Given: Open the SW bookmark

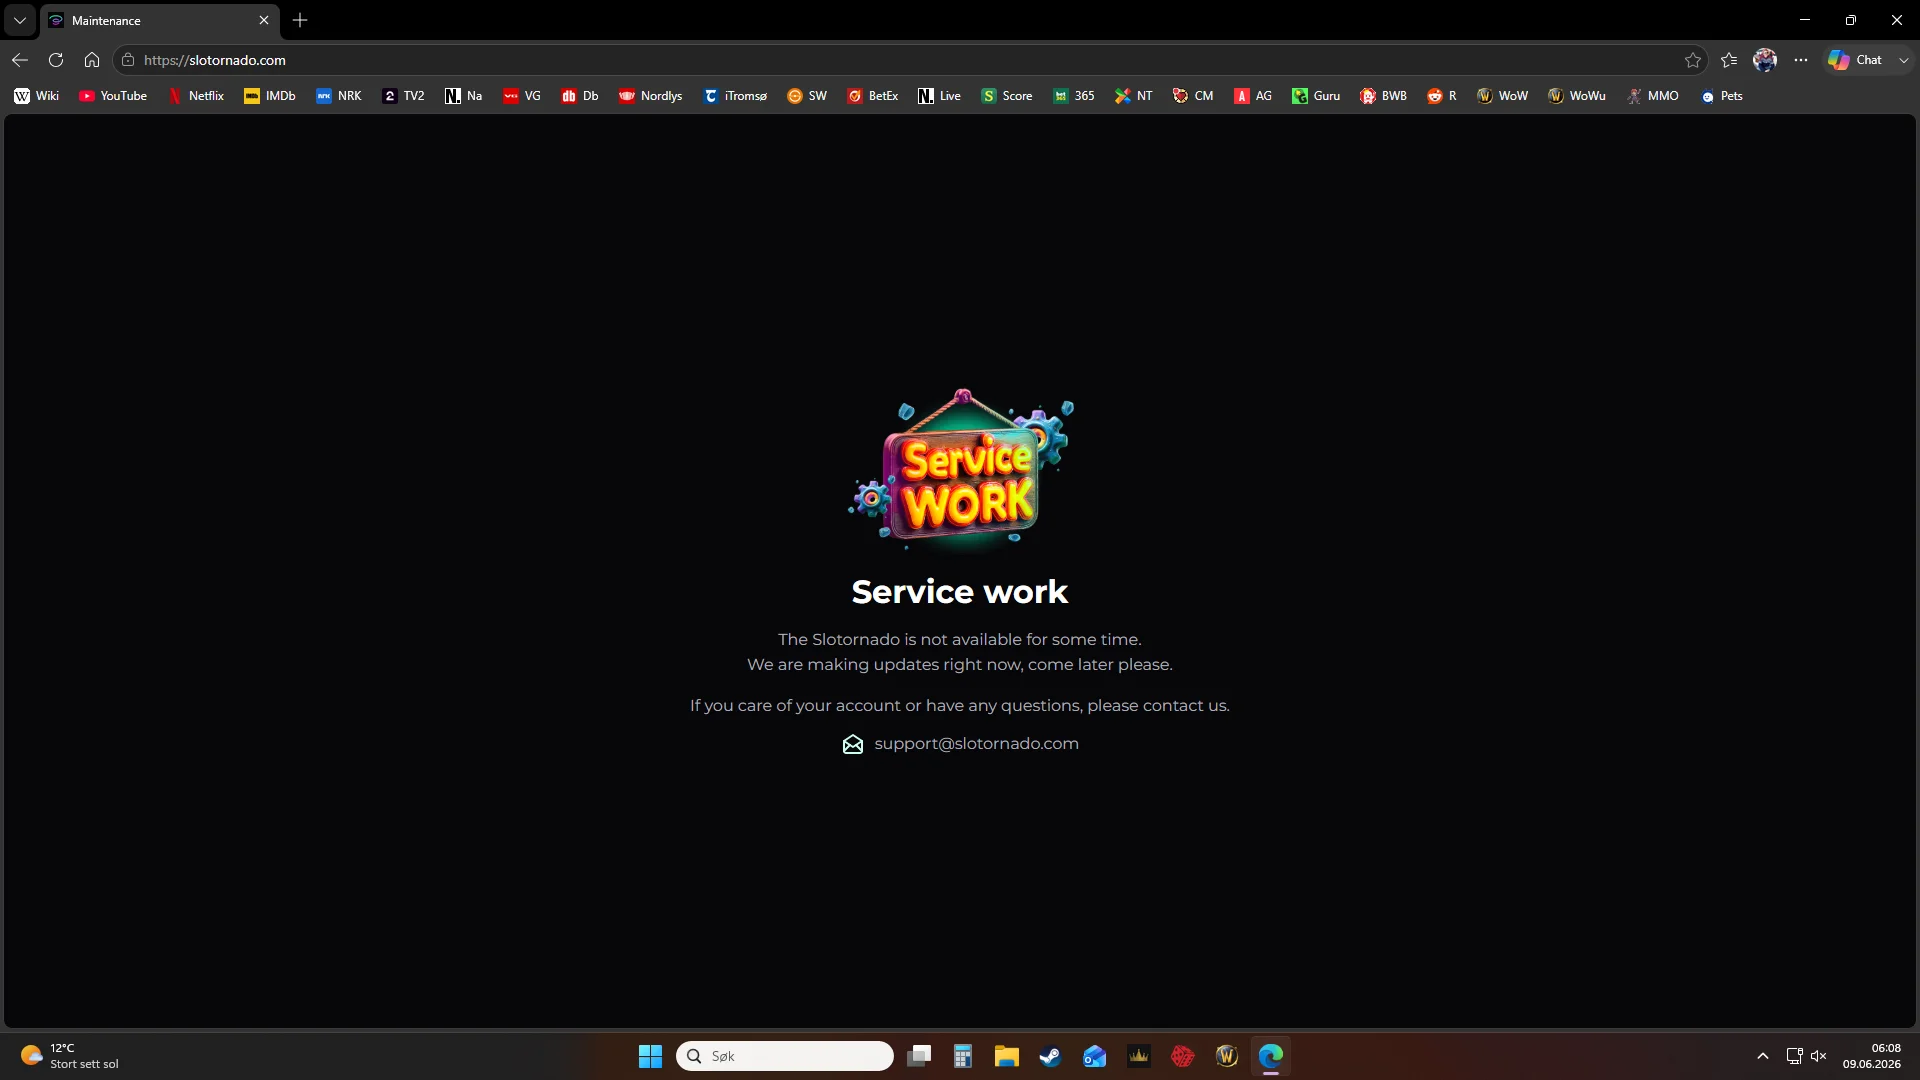Looking at the screenshot, I should pyautogui.click(x=807, y=96).
